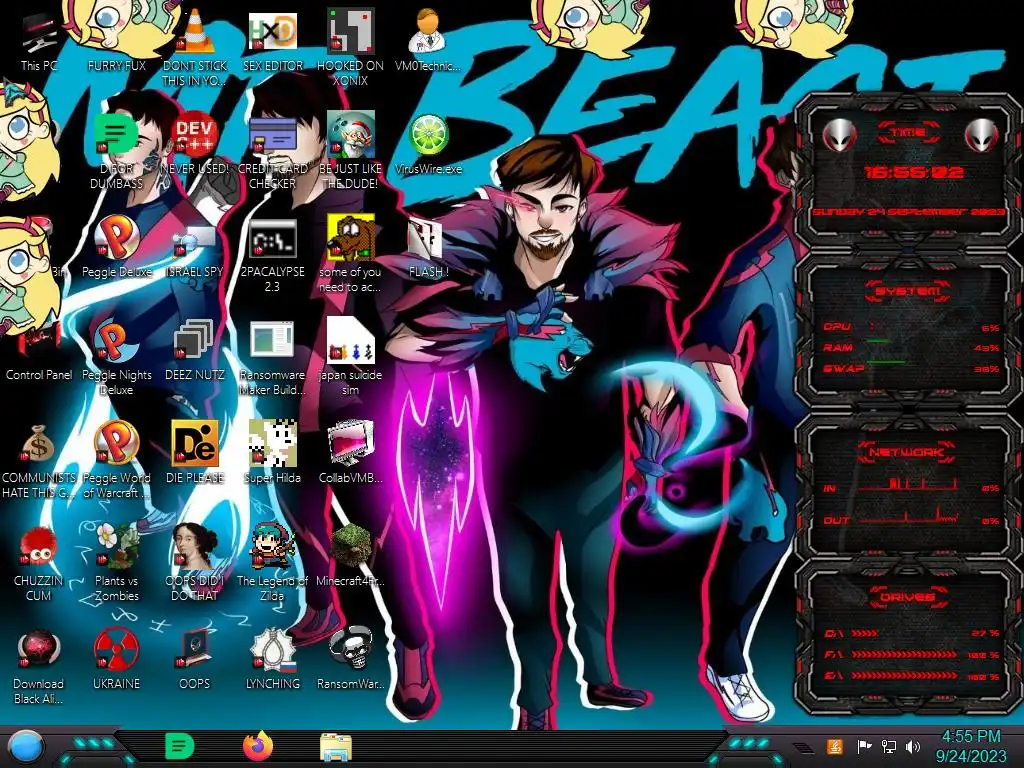Click the left alien head logo in TIME widget
The height and width of the screenshot is (768, 1024).
[x=840, y=135]
